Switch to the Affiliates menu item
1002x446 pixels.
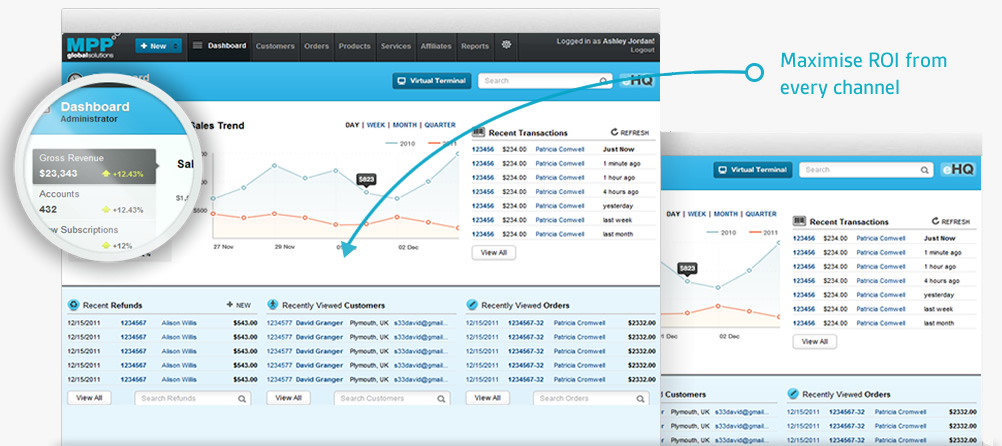(436, 46)
